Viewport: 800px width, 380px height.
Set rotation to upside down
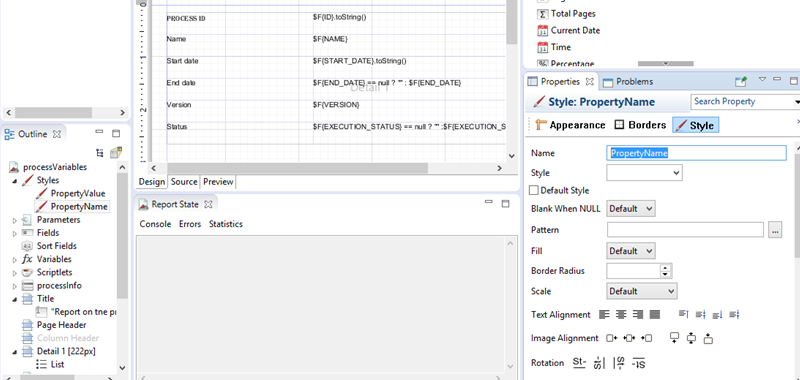coord(639,363)
